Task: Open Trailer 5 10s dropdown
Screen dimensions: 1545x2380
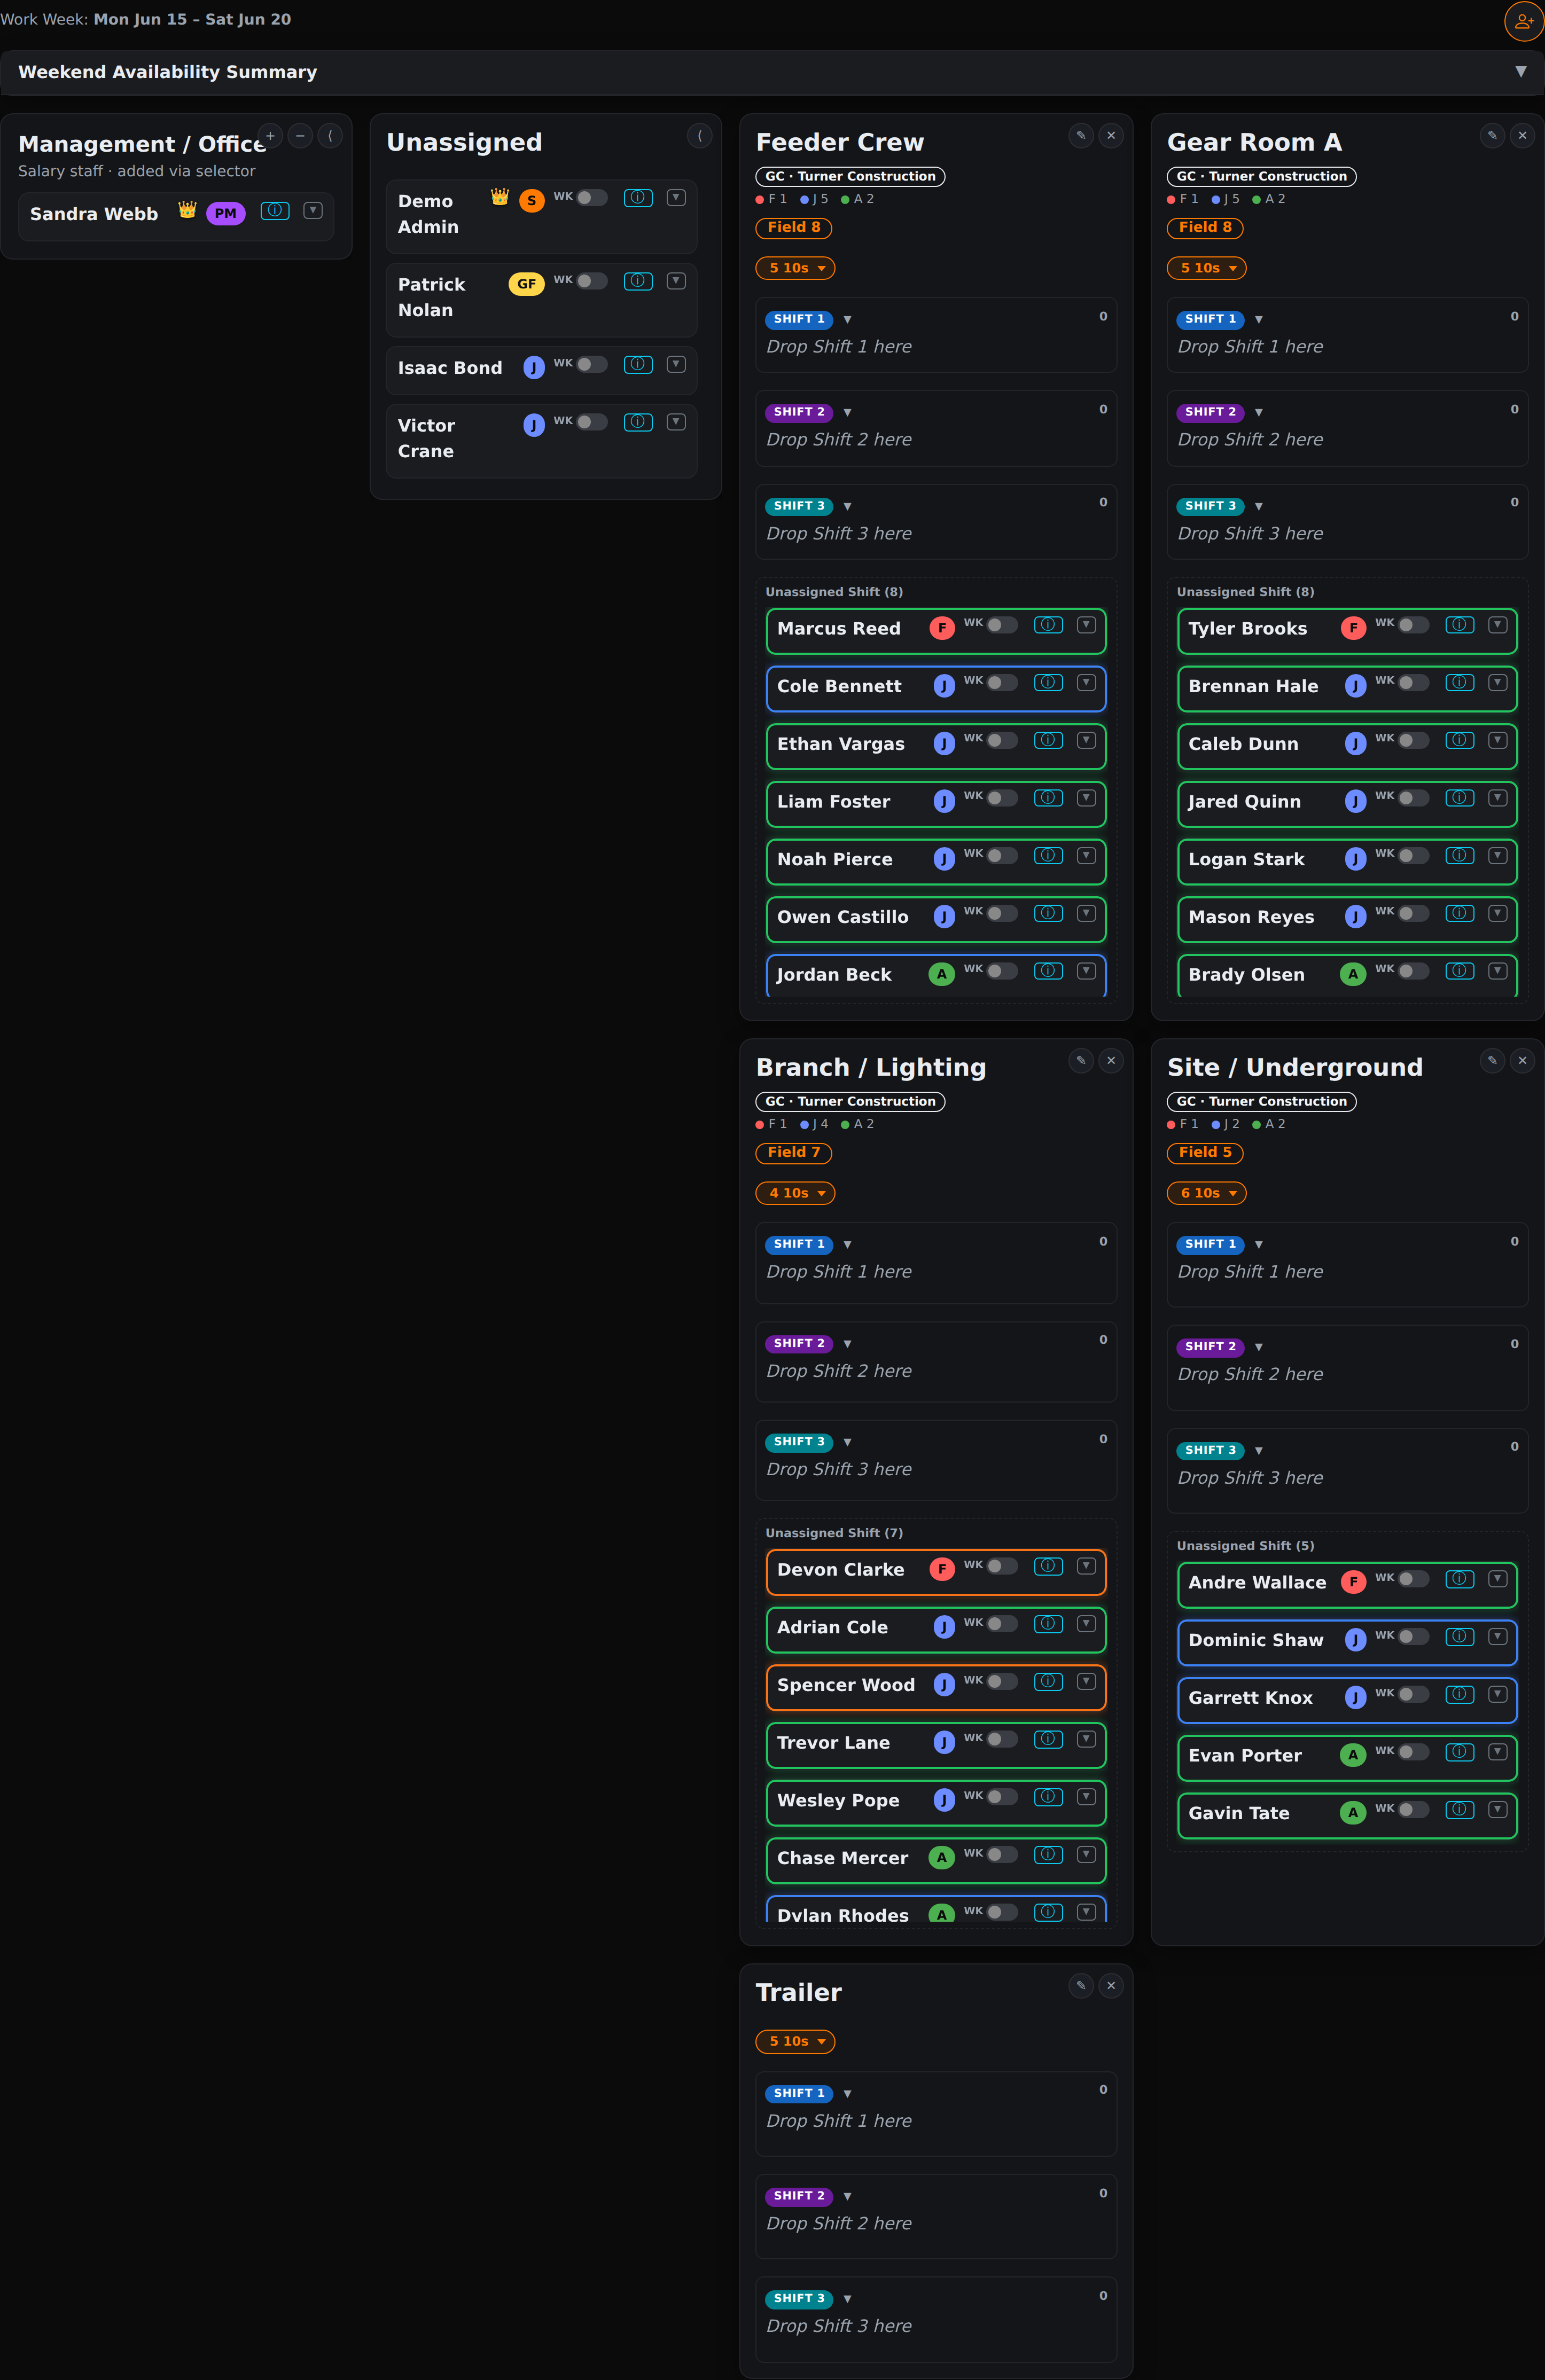Action: 795,2042
